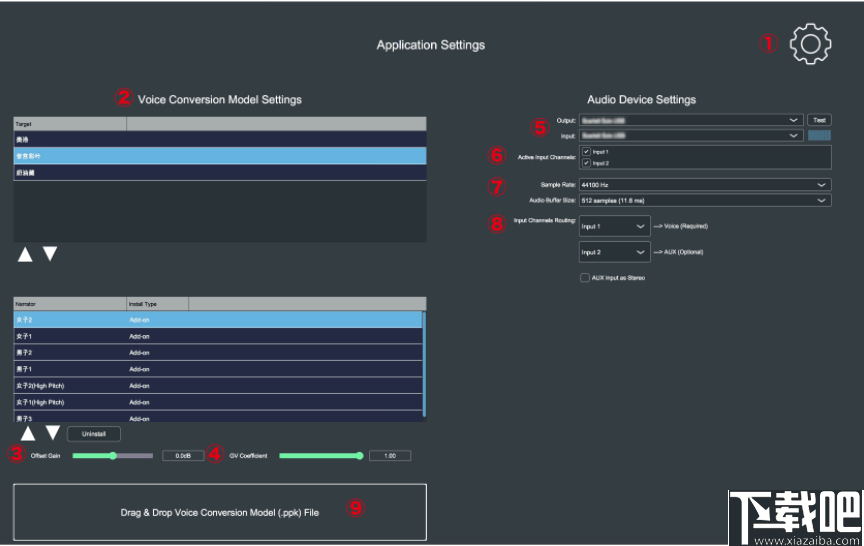The width and height of the screenshot is (864, 546).
Task: Click the Offset Gain slider
Action: coord(112,456)
